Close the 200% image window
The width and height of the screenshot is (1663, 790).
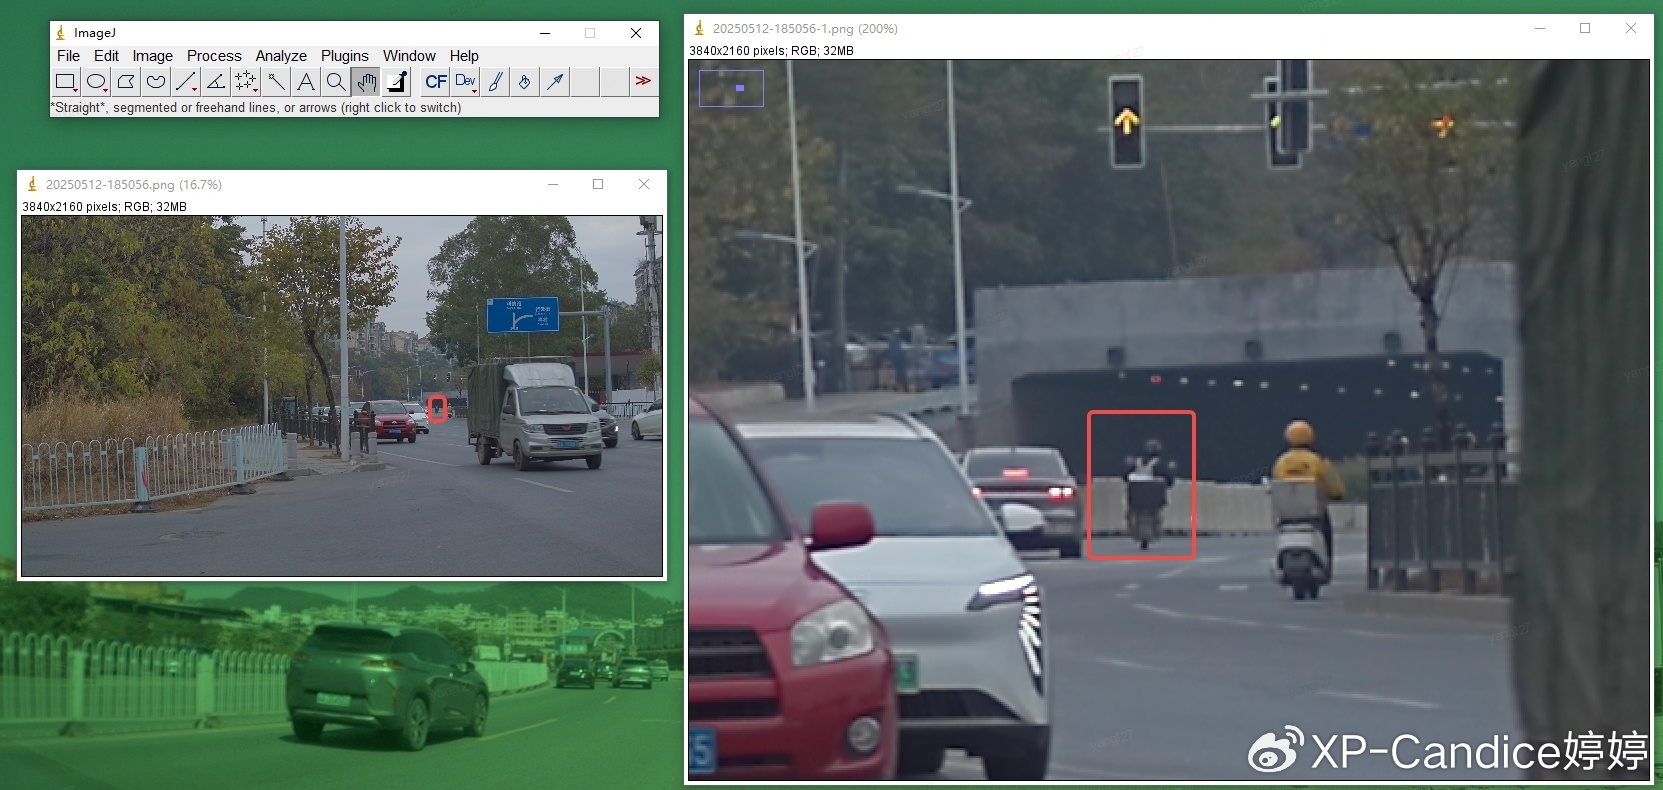(1631, 28)
